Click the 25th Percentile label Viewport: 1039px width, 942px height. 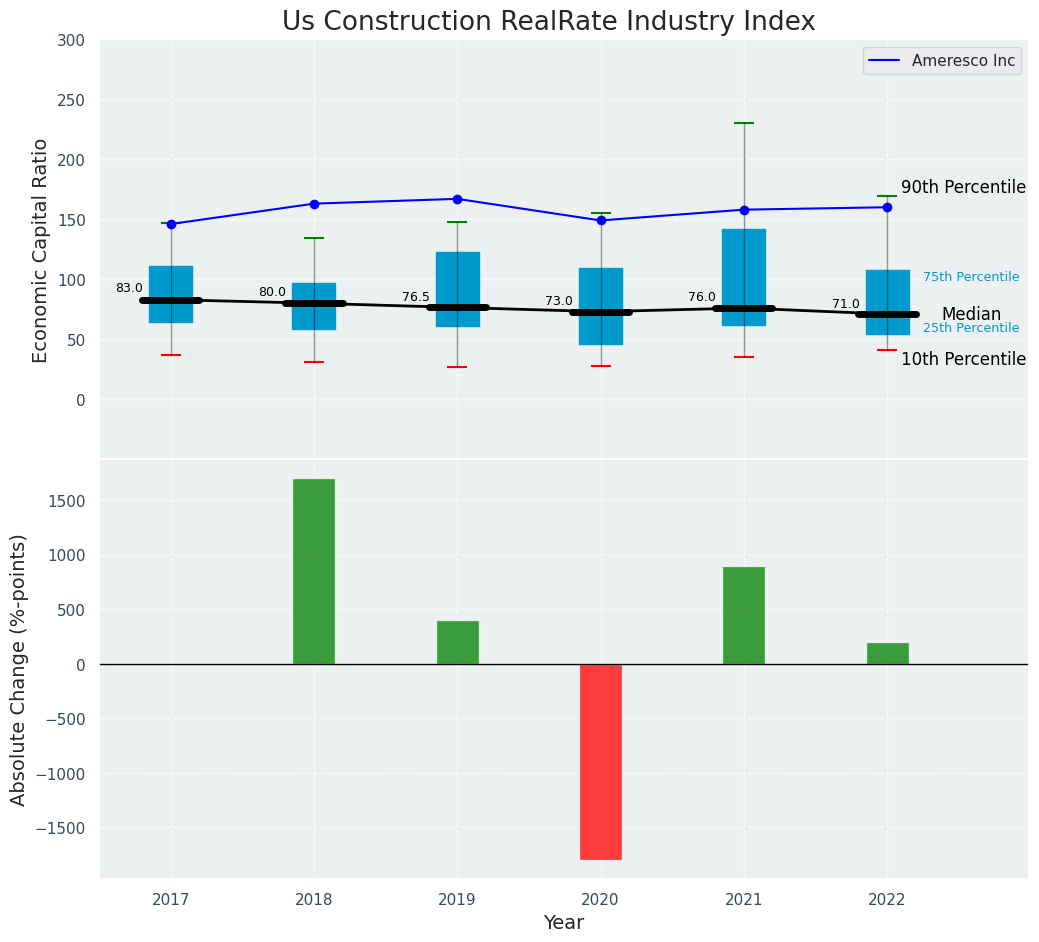971,328
